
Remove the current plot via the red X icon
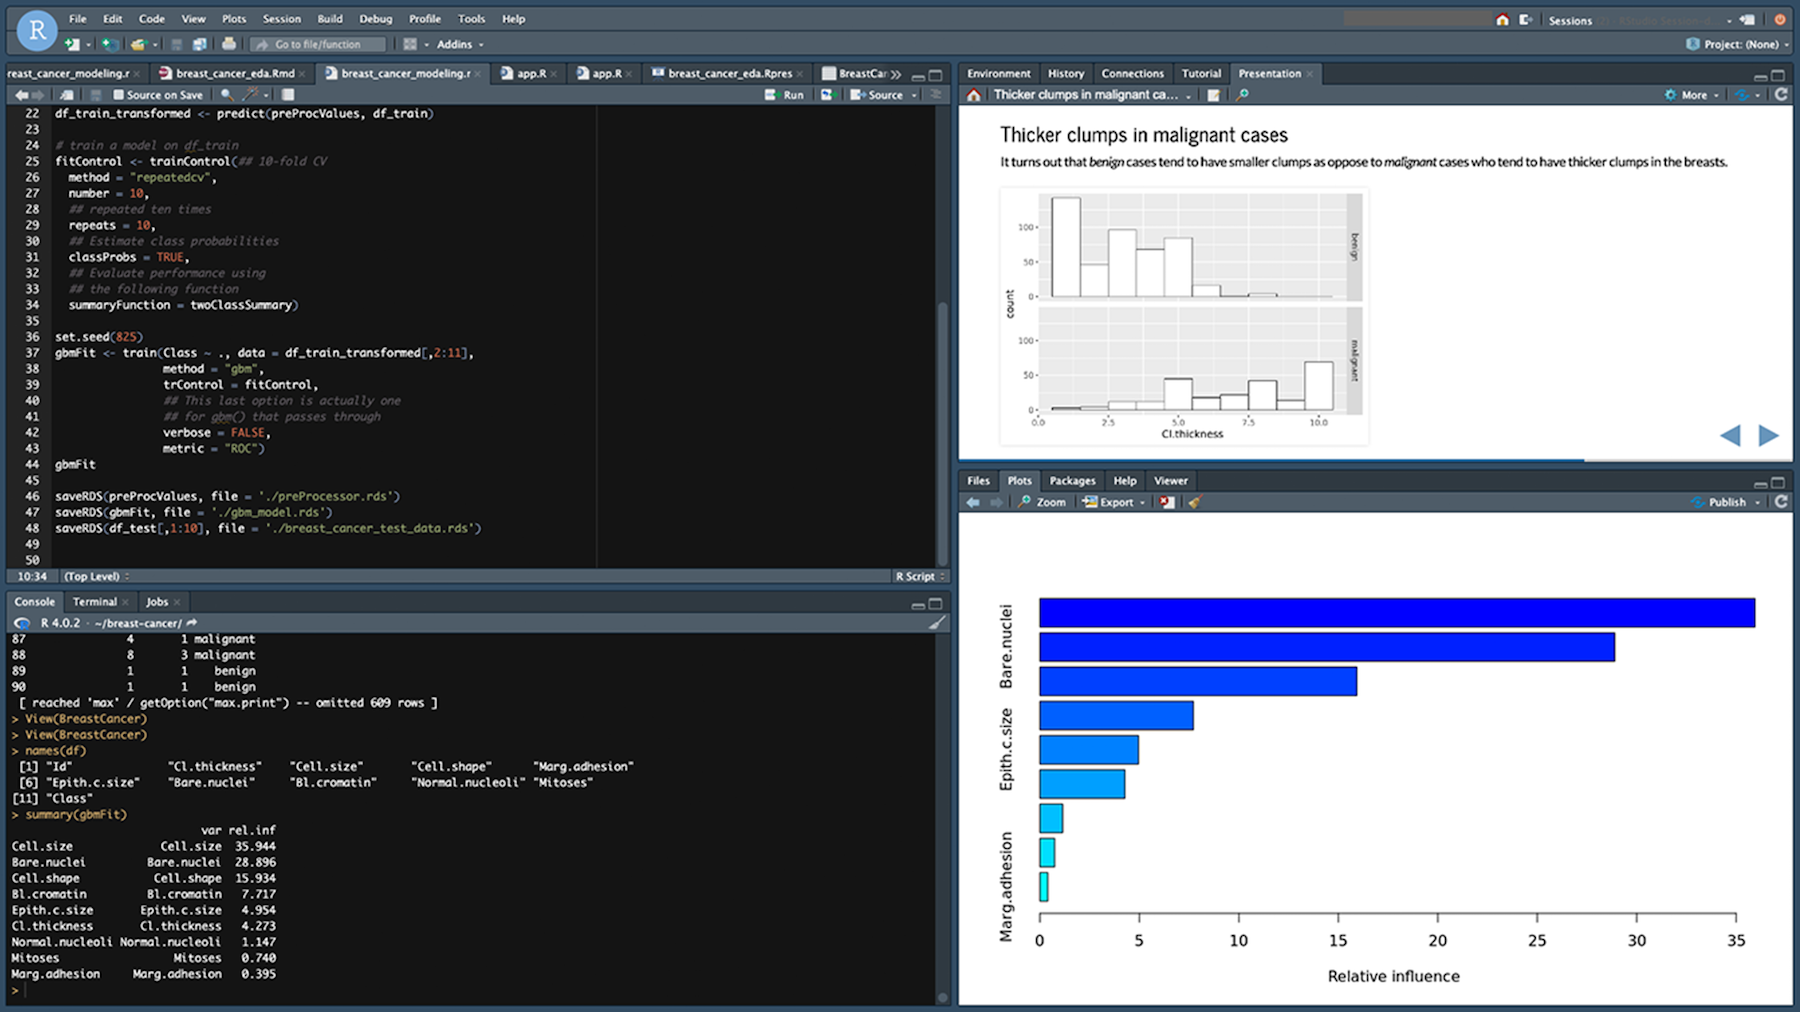click(x=1166, y=502)
